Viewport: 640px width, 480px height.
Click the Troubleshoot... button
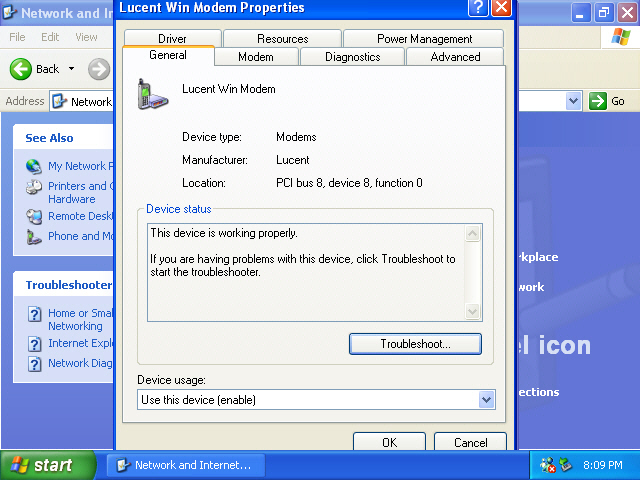click(415, 344)
